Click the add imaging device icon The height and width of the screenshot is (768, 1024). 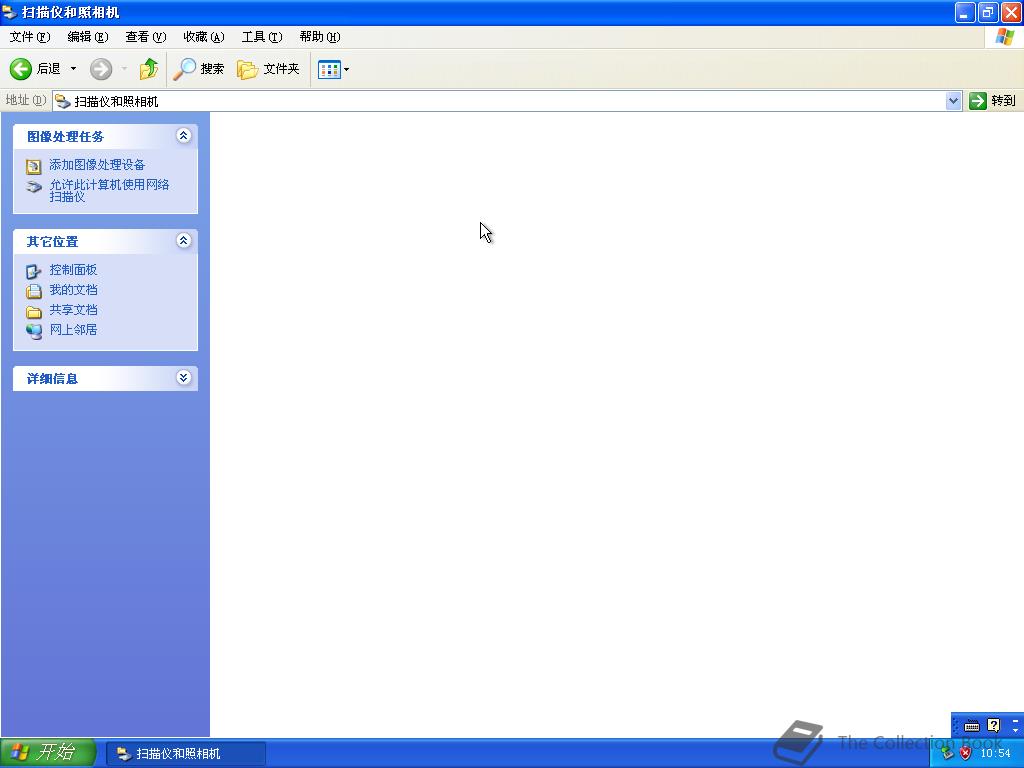tap(33, 166)
